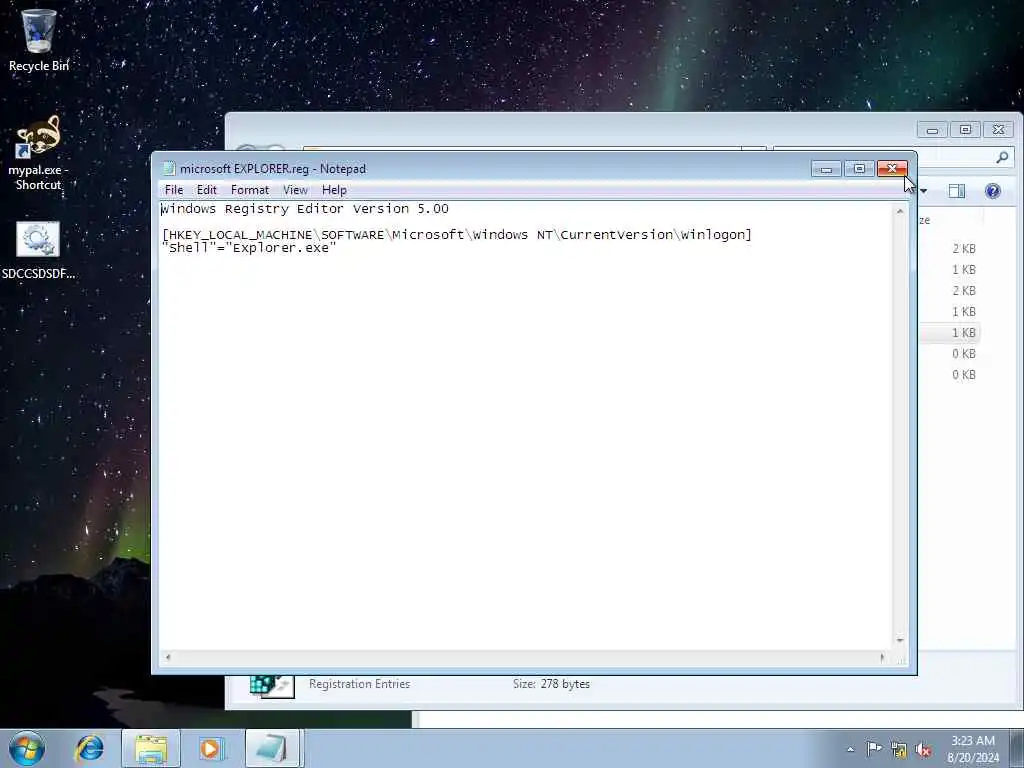Click the "Registration Entries" details pane text

(359, 684)
